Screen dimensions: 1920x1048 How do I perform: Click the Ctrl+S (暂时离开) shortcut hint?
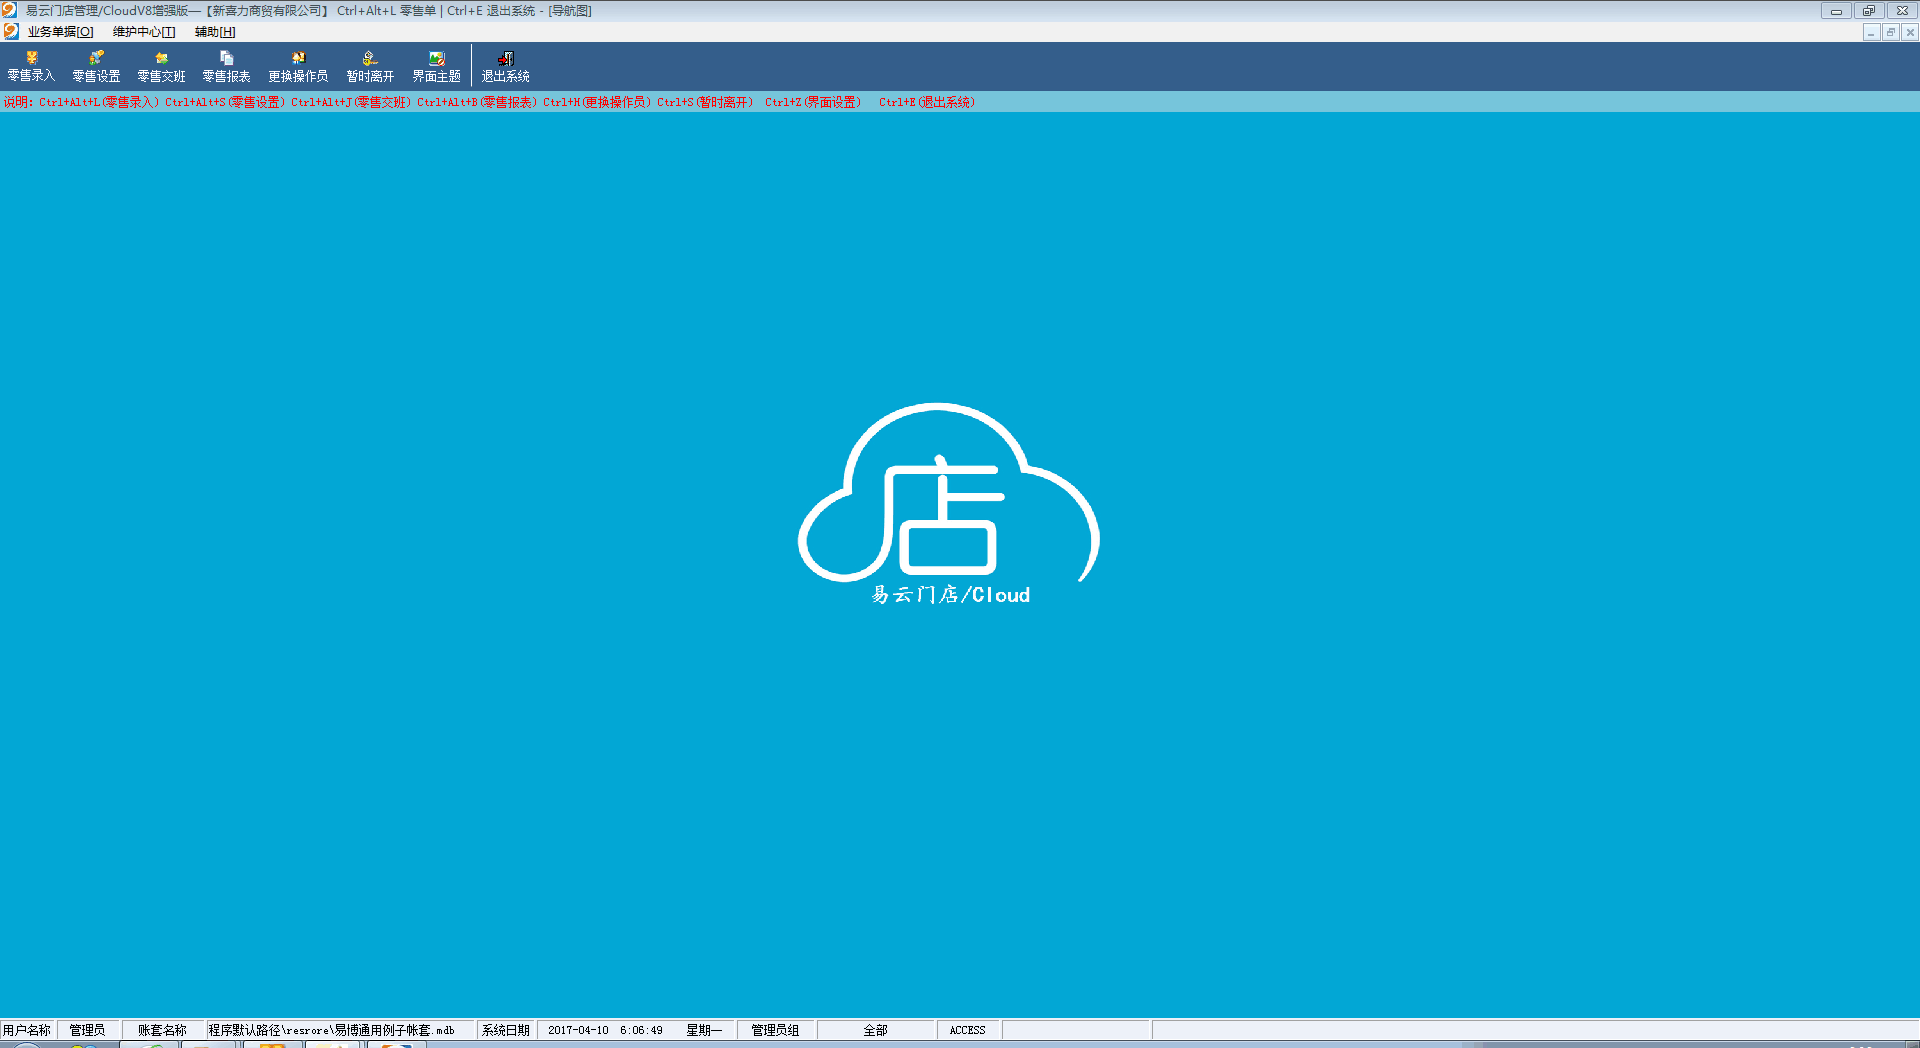click(705, 102)
